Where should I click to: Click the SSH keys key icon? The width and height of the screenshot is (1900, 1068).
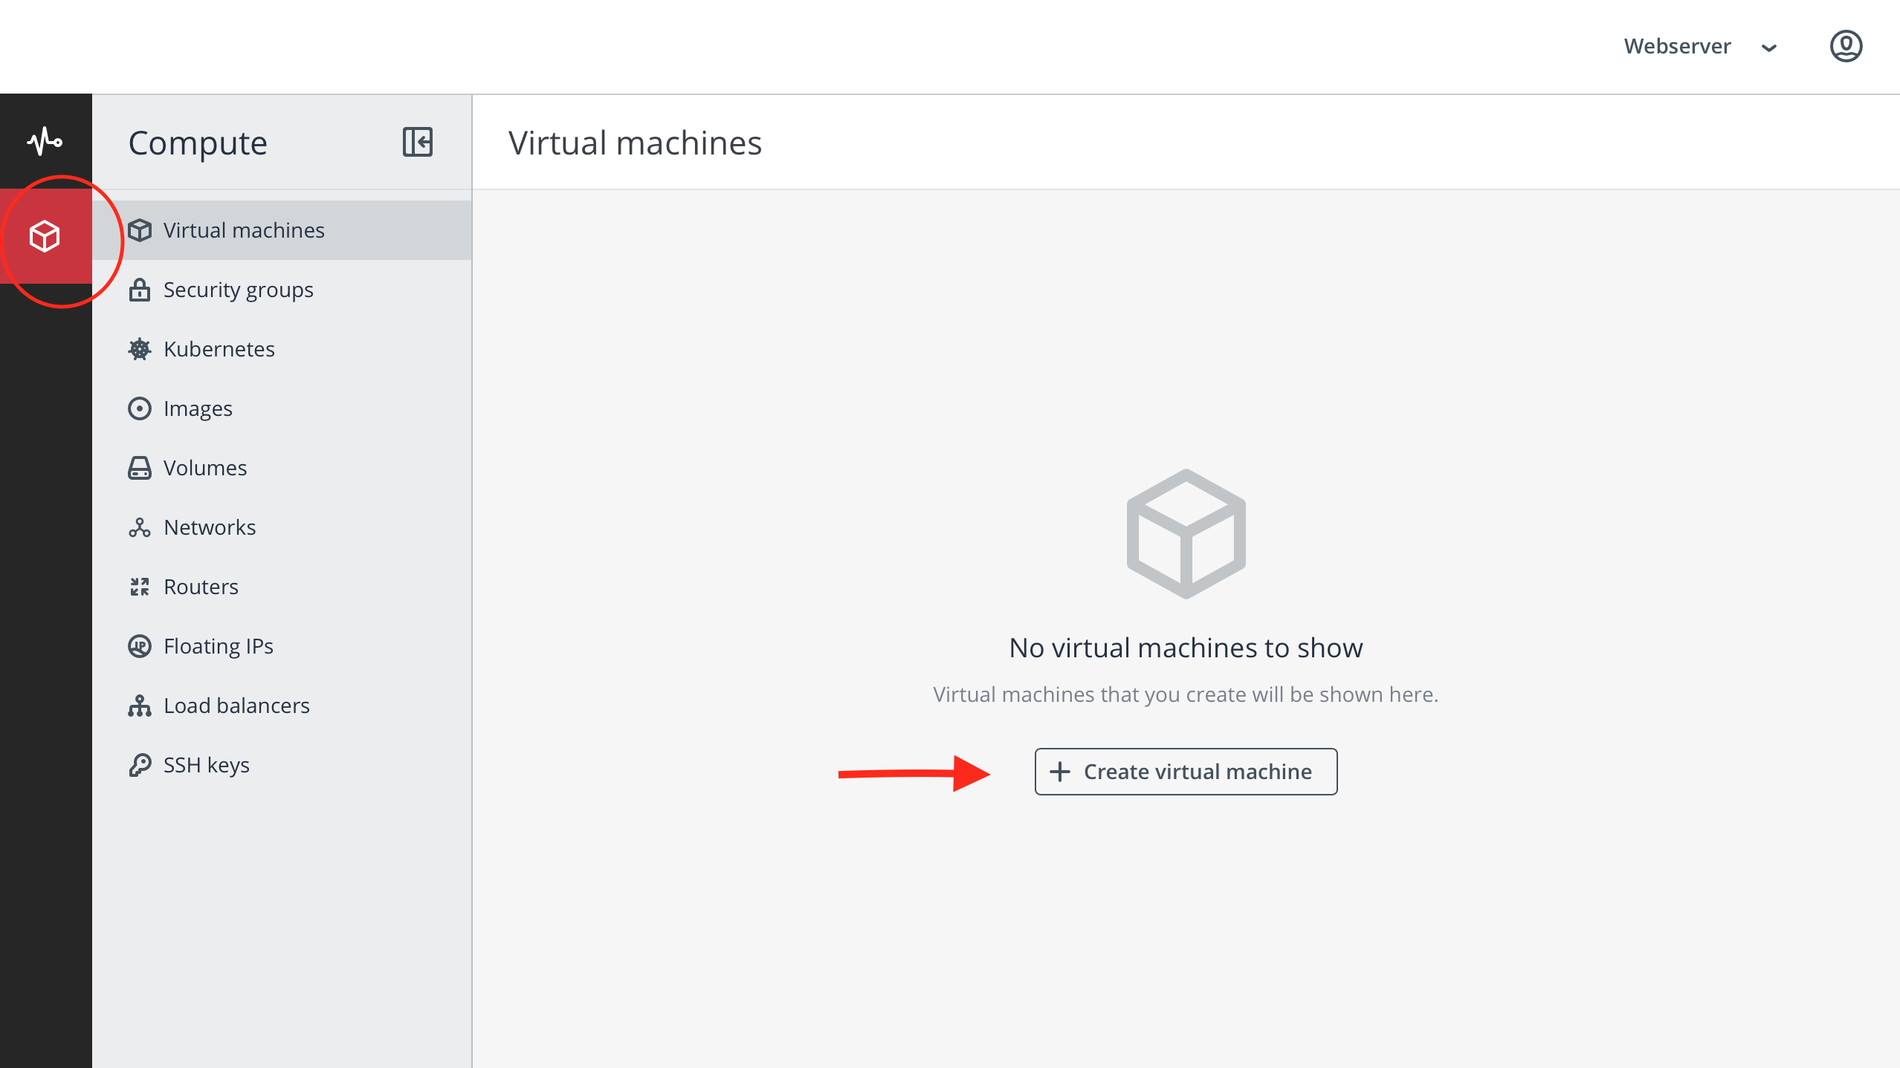pos(140,765)
